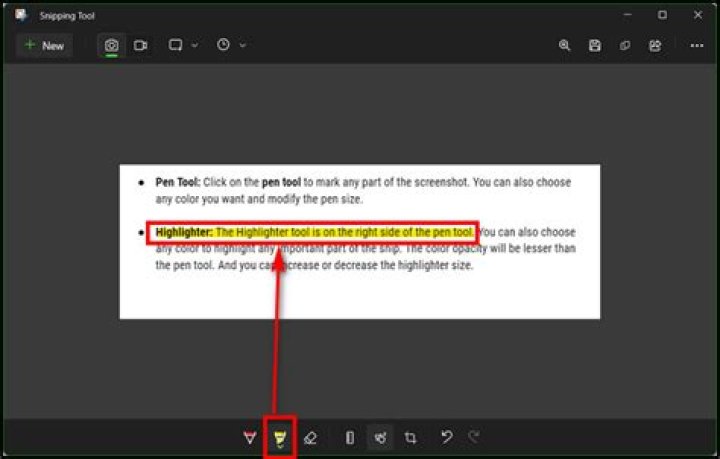This screenshot has width=720, height=459.
Task: Switch to Snip (camera) mode
Action: [x=112, y=46]
